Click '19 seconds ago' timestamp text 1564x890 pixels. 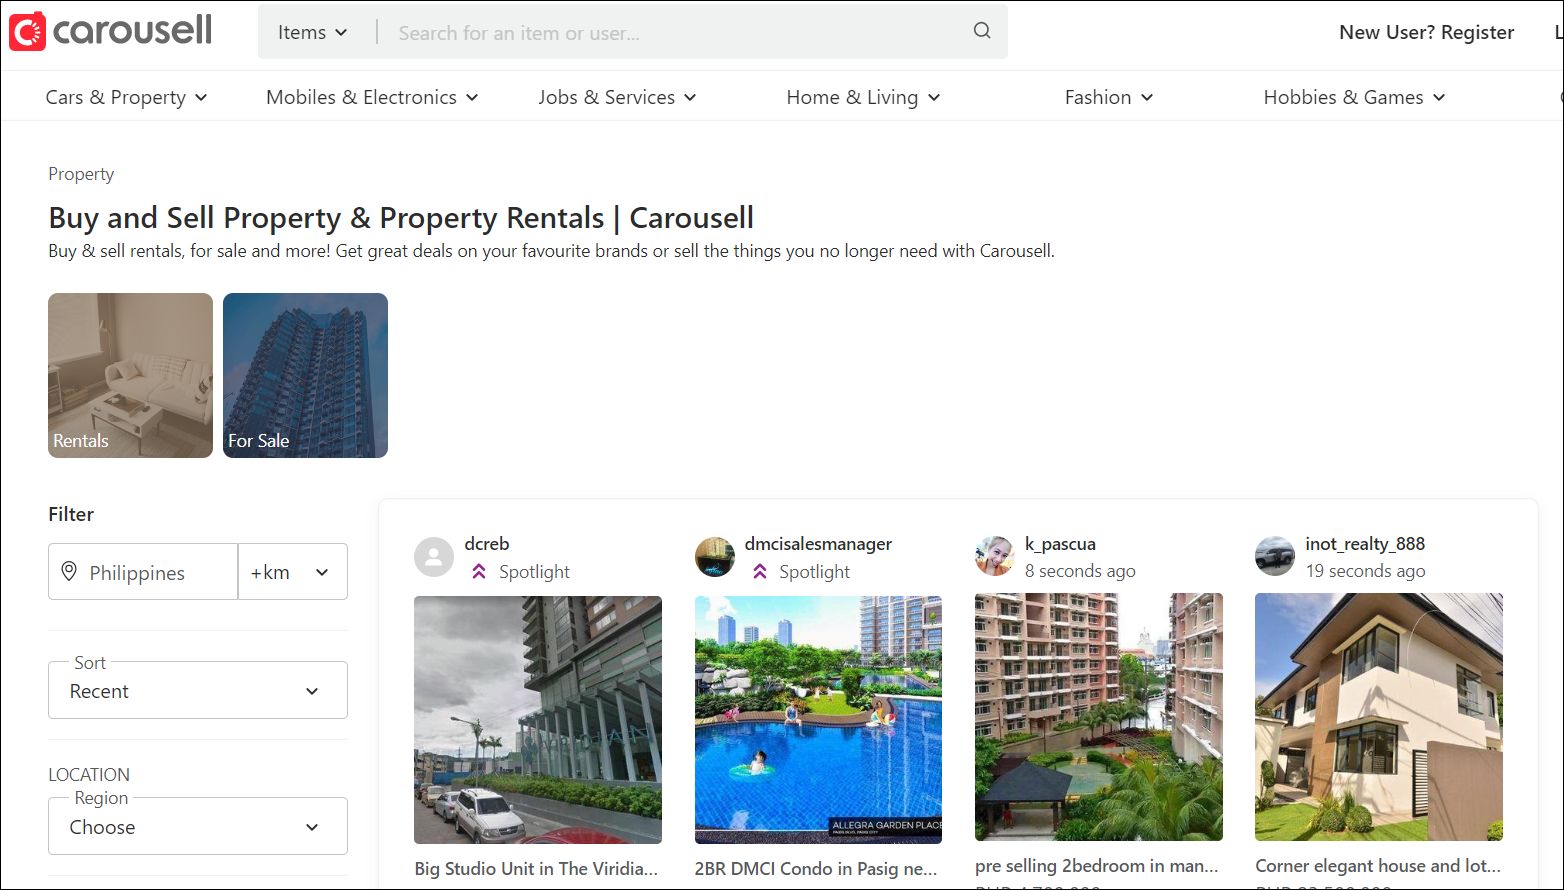[x=1365, y=571]
